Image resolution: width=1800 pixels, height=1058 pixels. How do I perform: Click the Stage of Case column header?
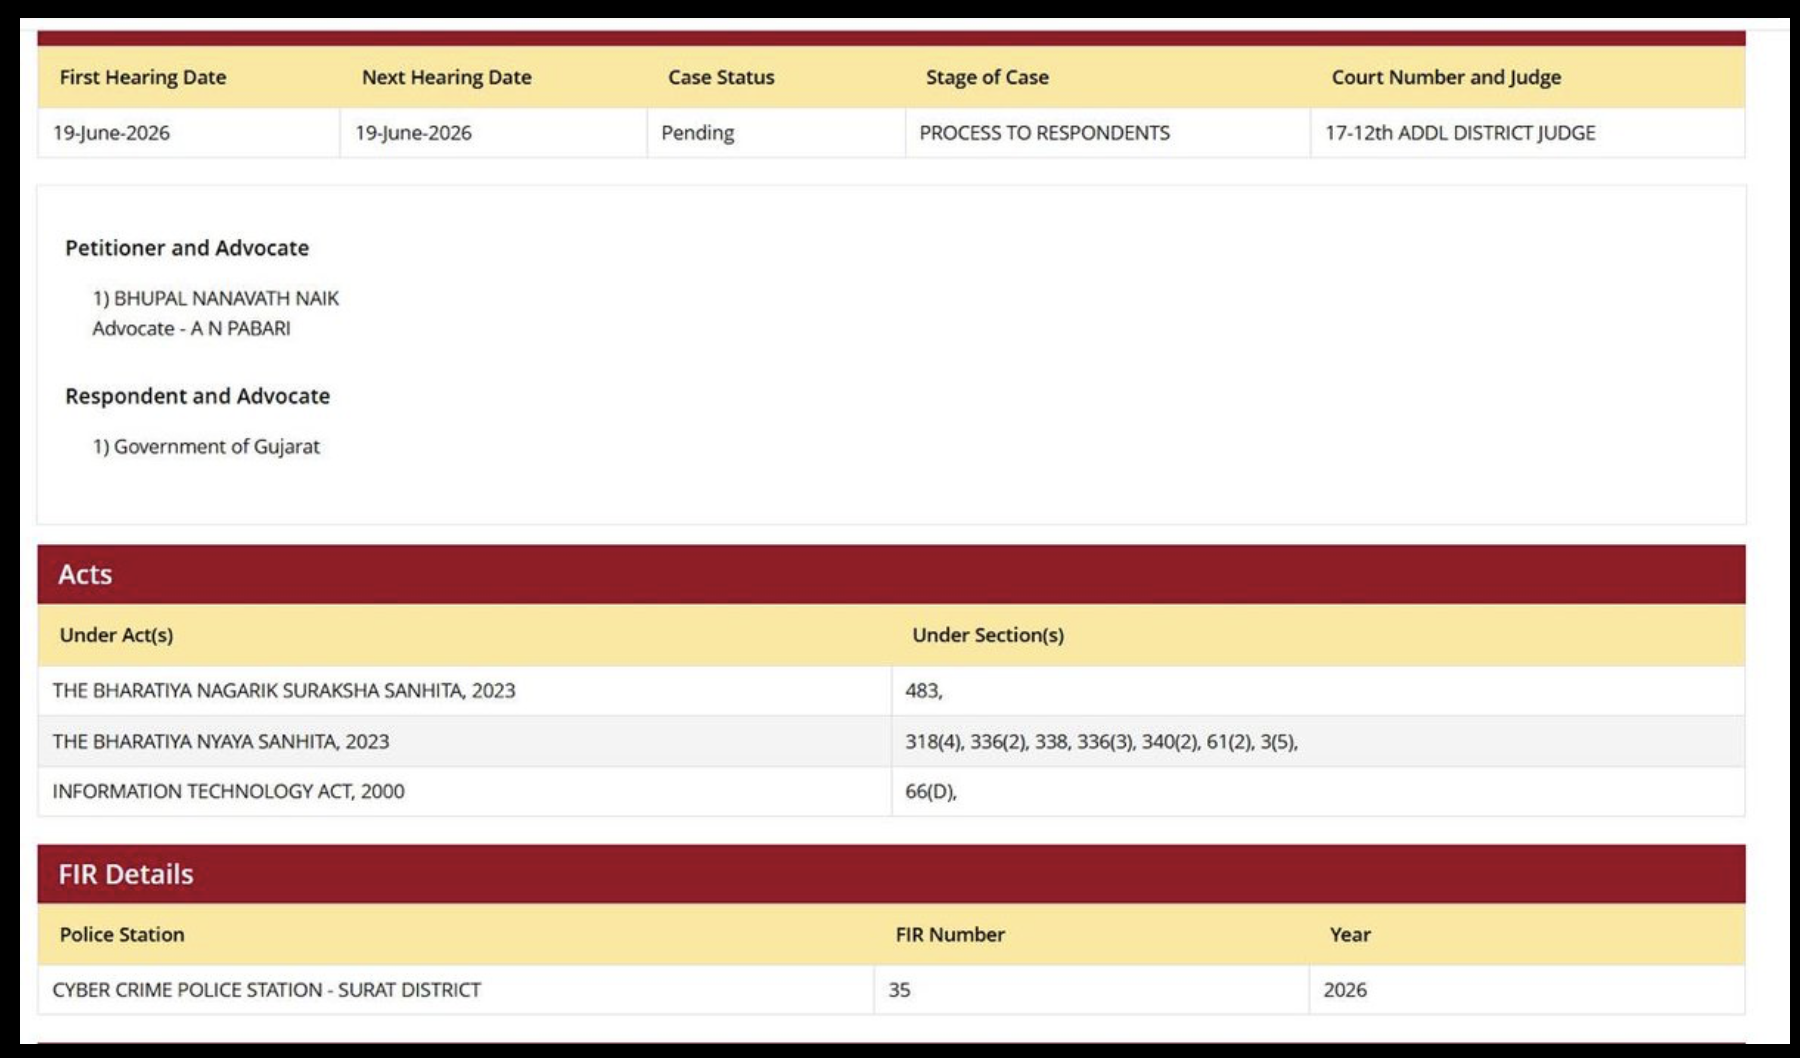click(x=987, y=77)
